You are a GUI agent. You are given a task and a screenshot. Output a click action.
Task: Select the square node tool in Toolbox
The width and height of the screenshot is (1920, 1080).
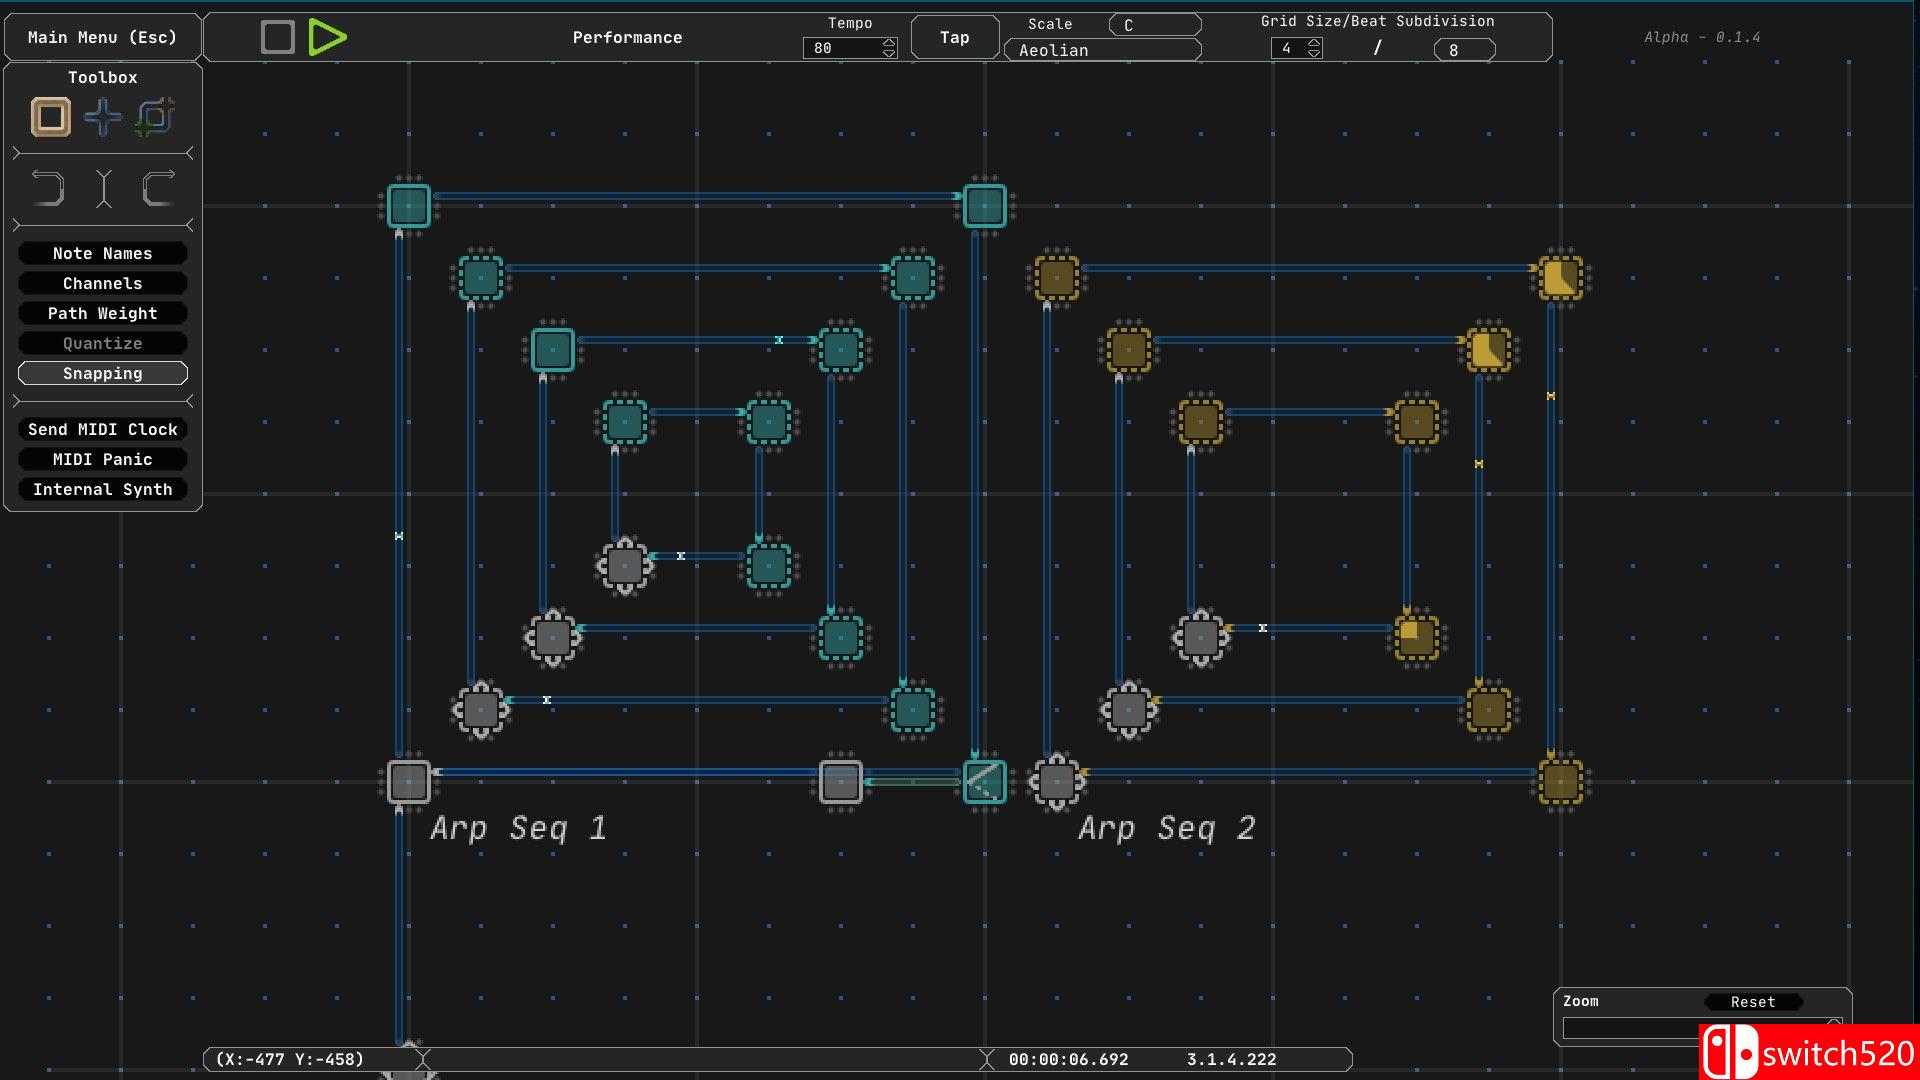point(50,118)
